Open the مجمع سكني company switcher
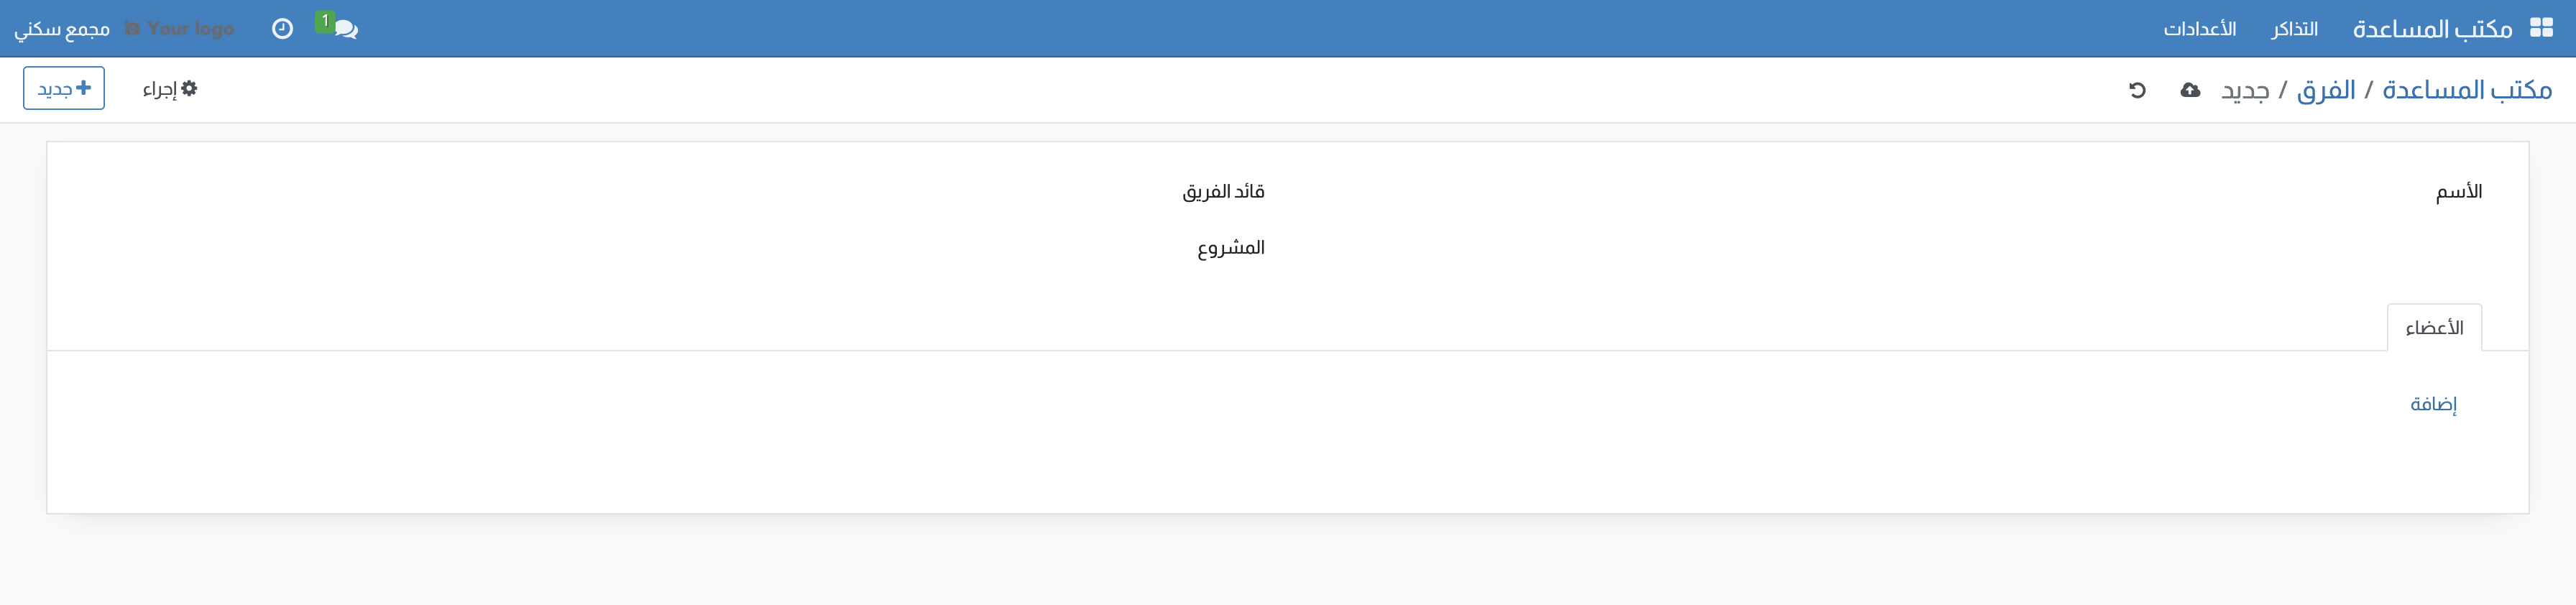Screen dimensions: 2576x605 pyautogui.click(x=62, y=29)
